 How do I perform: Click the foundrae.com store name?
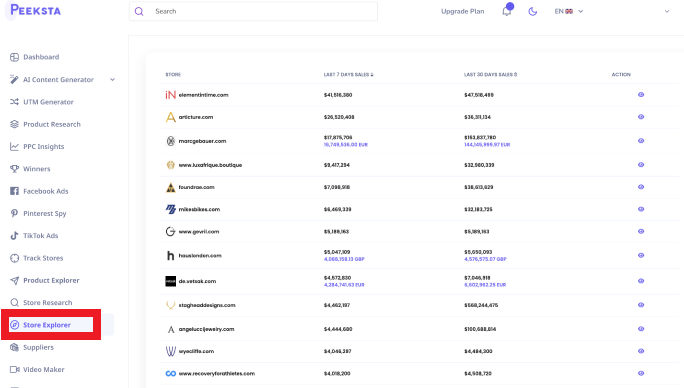196,187
